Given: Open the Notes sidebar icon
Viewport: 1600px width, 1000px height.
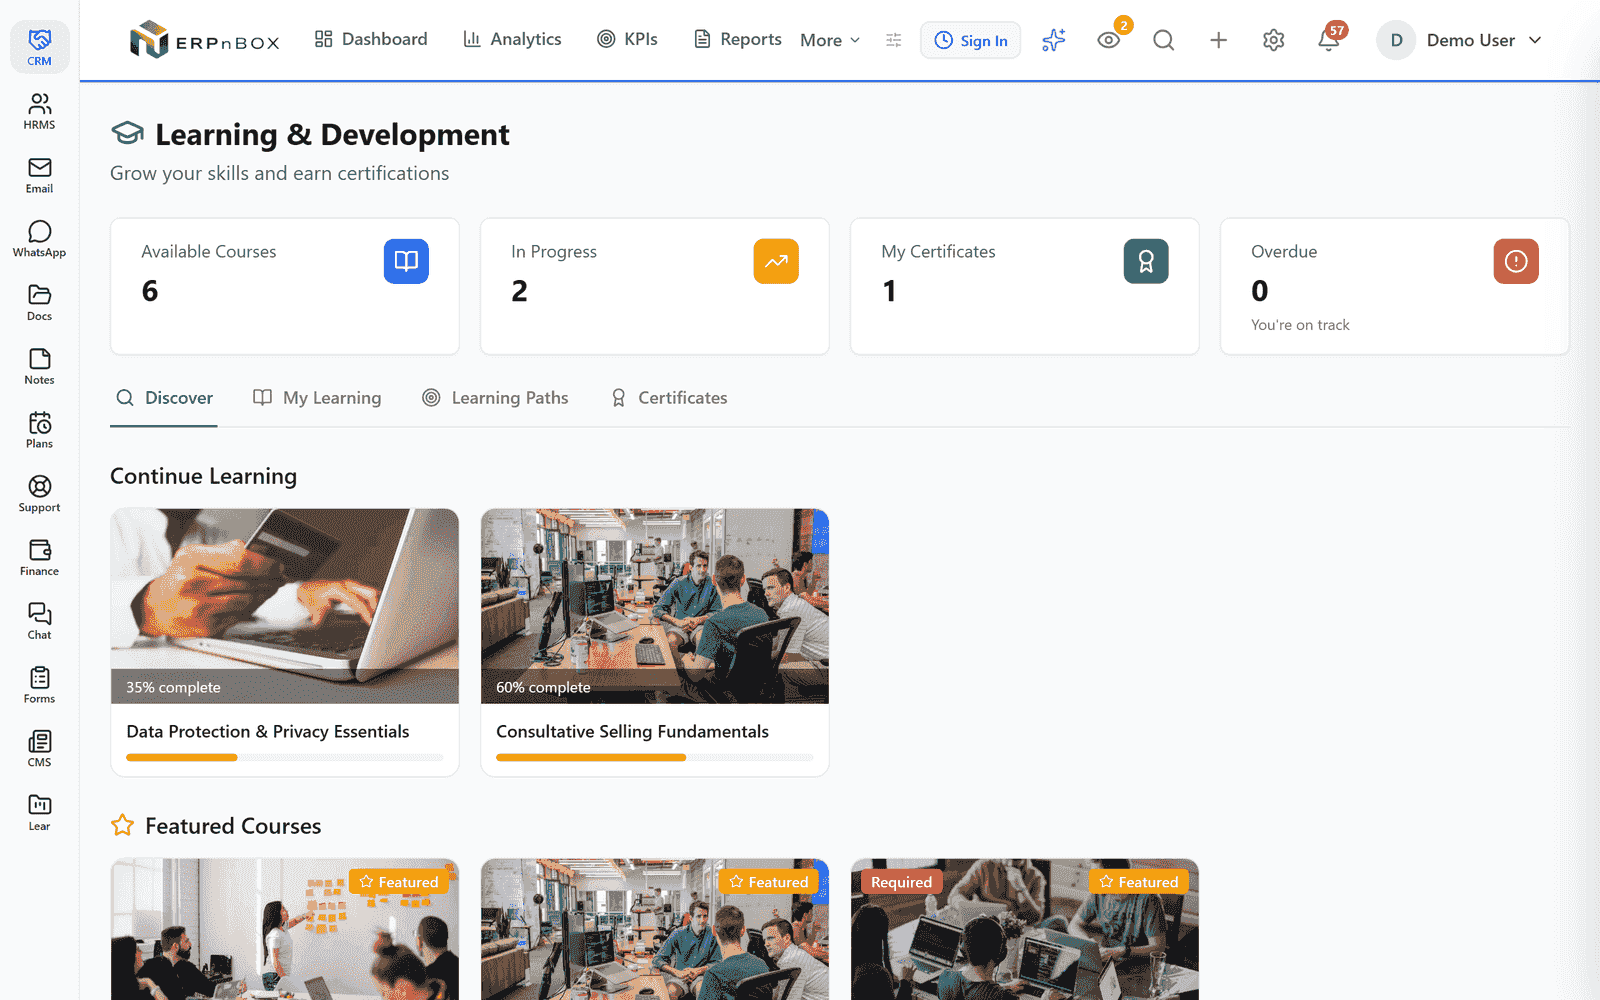Looking at the screenshot, I should tap(39, 367).
